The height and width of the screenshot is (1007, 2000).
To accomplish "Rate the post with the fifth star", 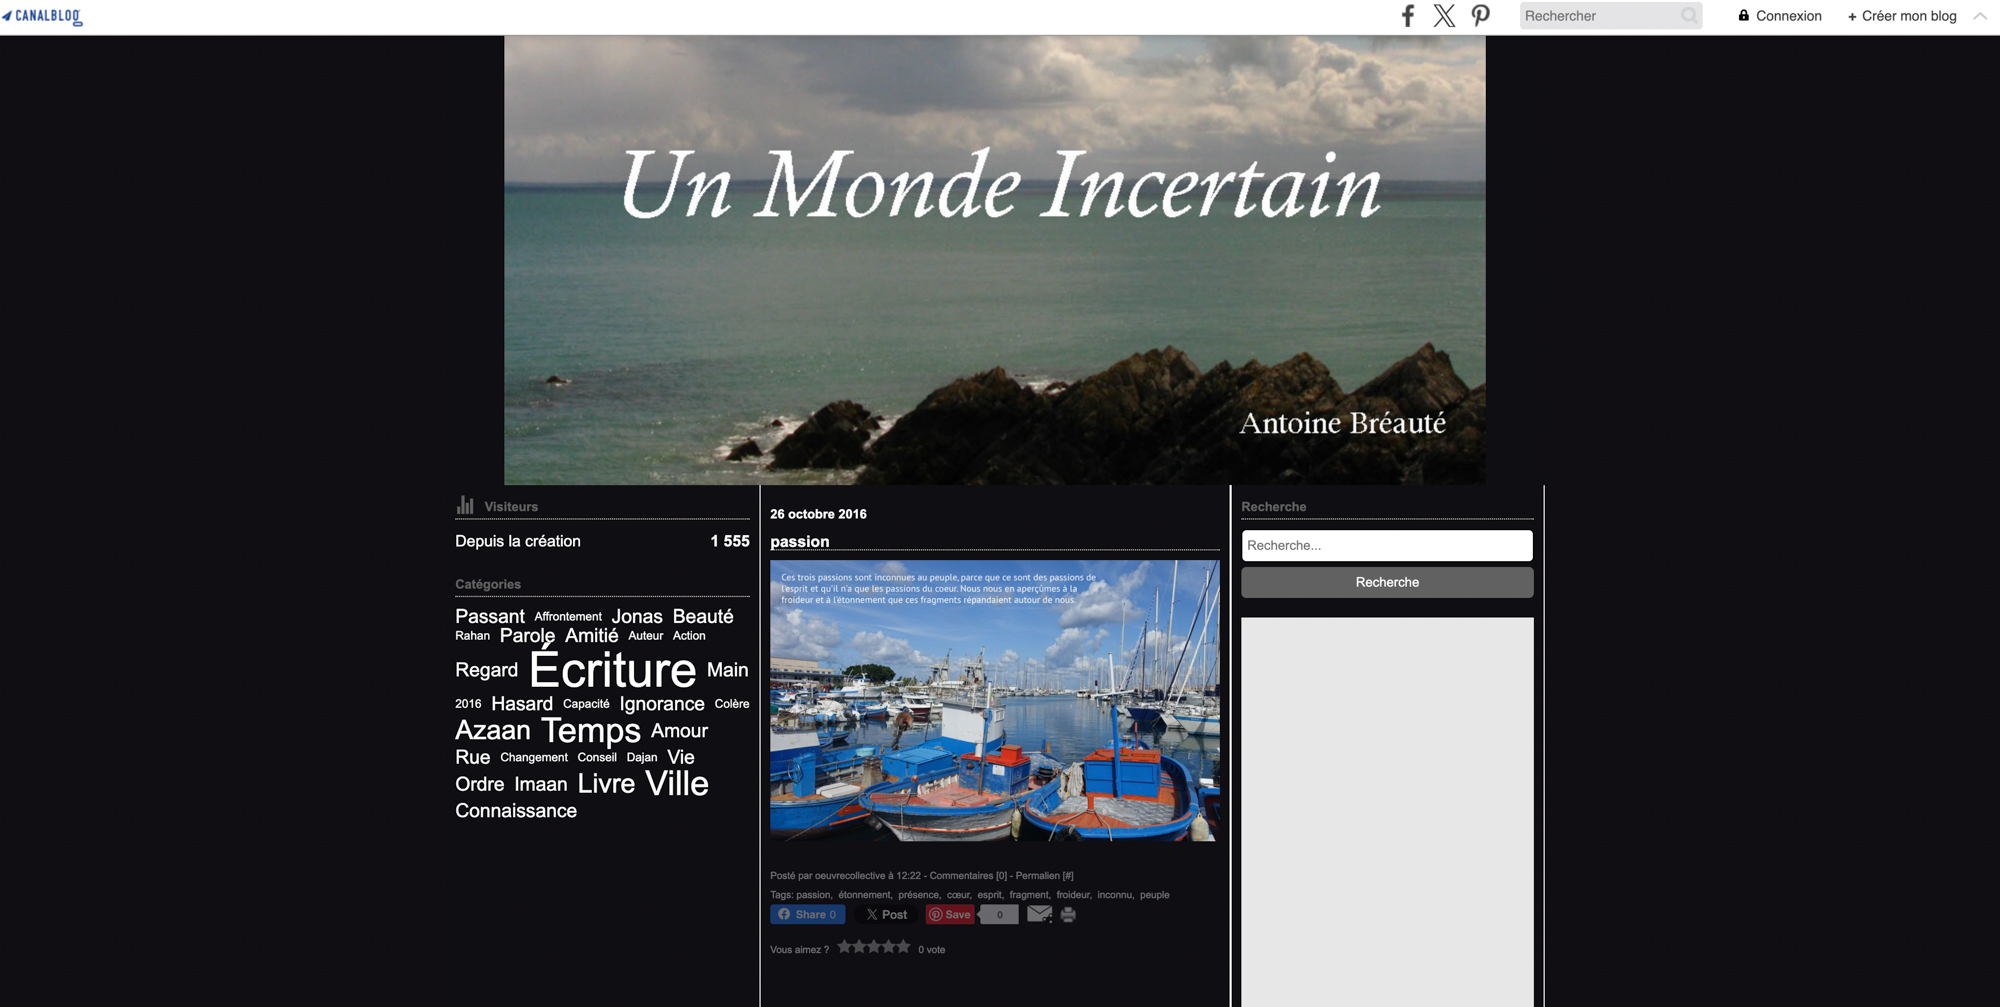I will click(903, 947).
